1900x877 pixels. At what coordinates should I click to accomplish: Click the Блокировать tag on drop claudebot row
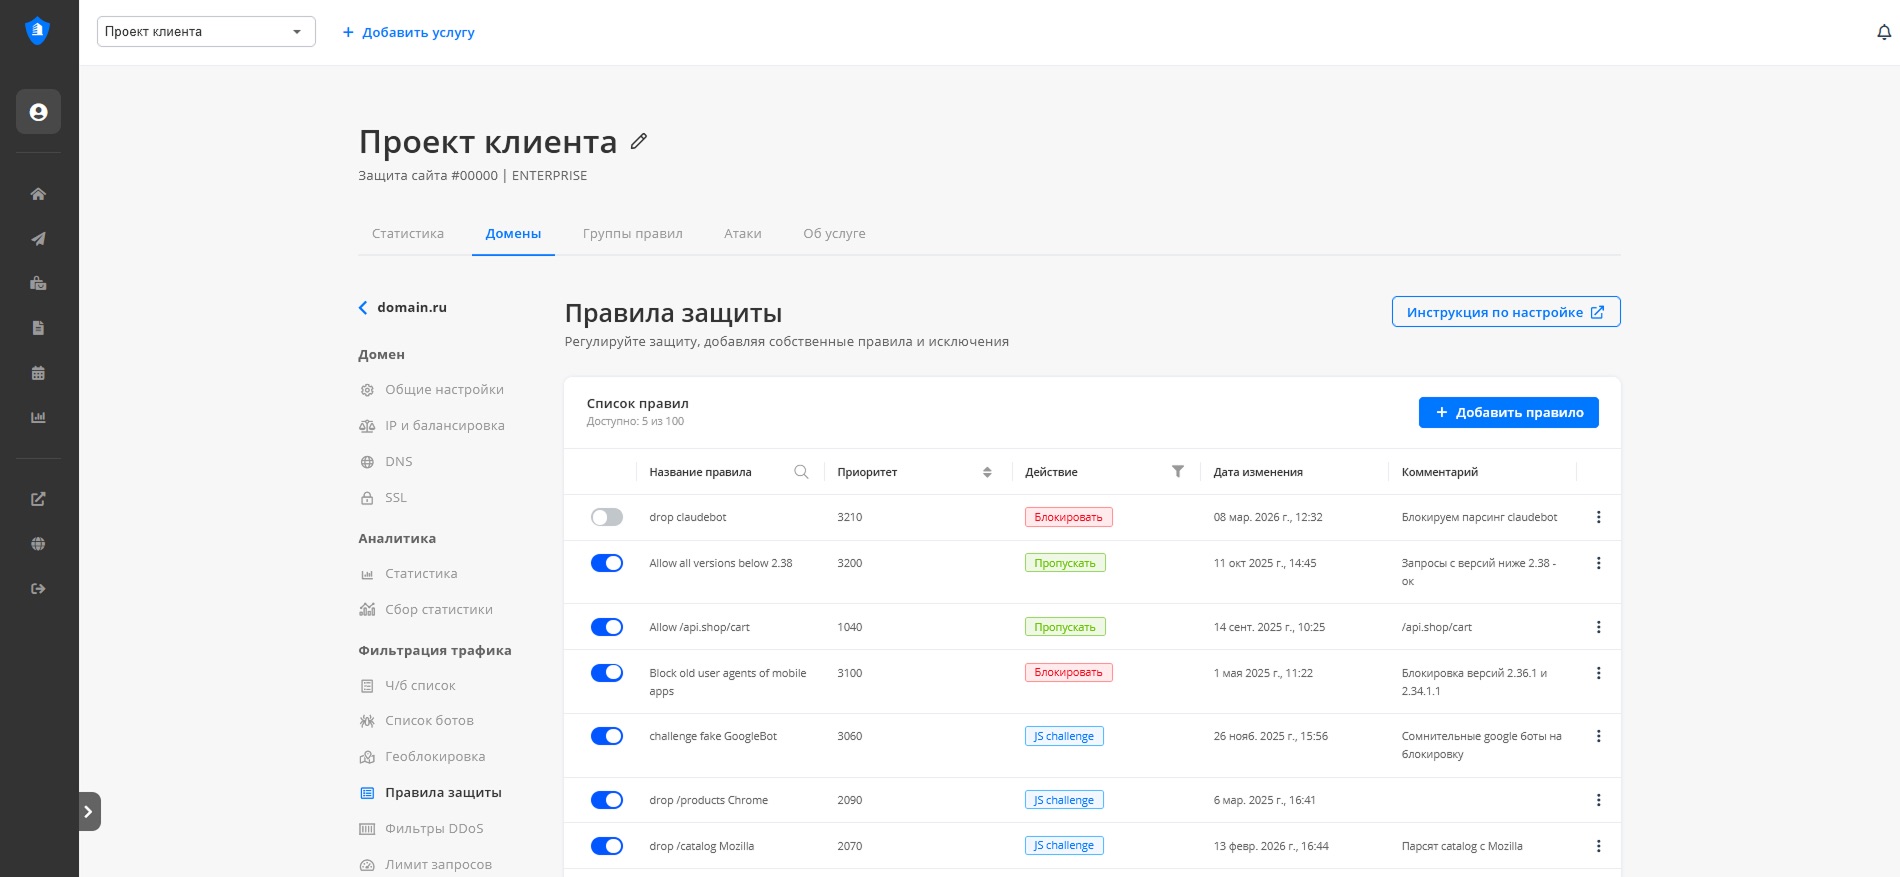(1068, 517)
